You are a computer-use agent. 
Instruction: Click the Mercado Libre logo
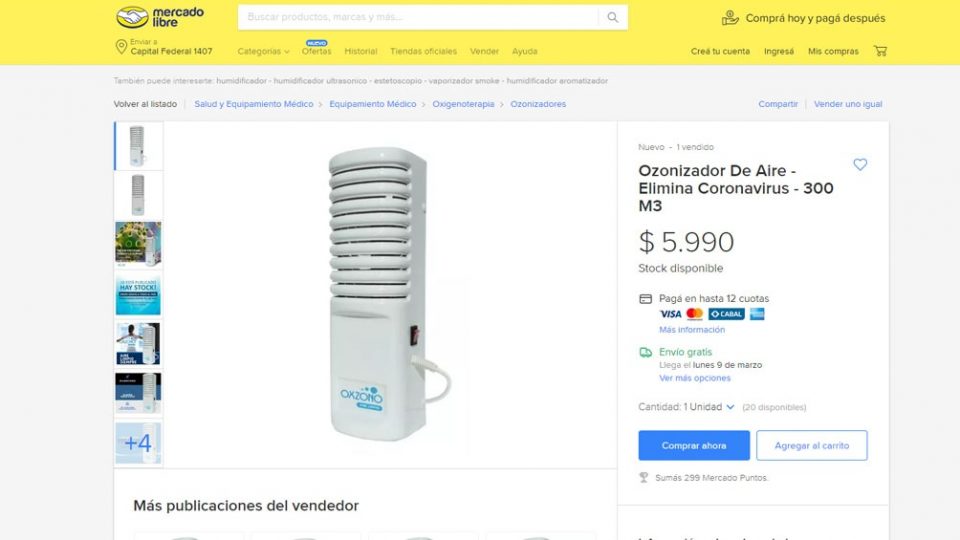(160, 17)
